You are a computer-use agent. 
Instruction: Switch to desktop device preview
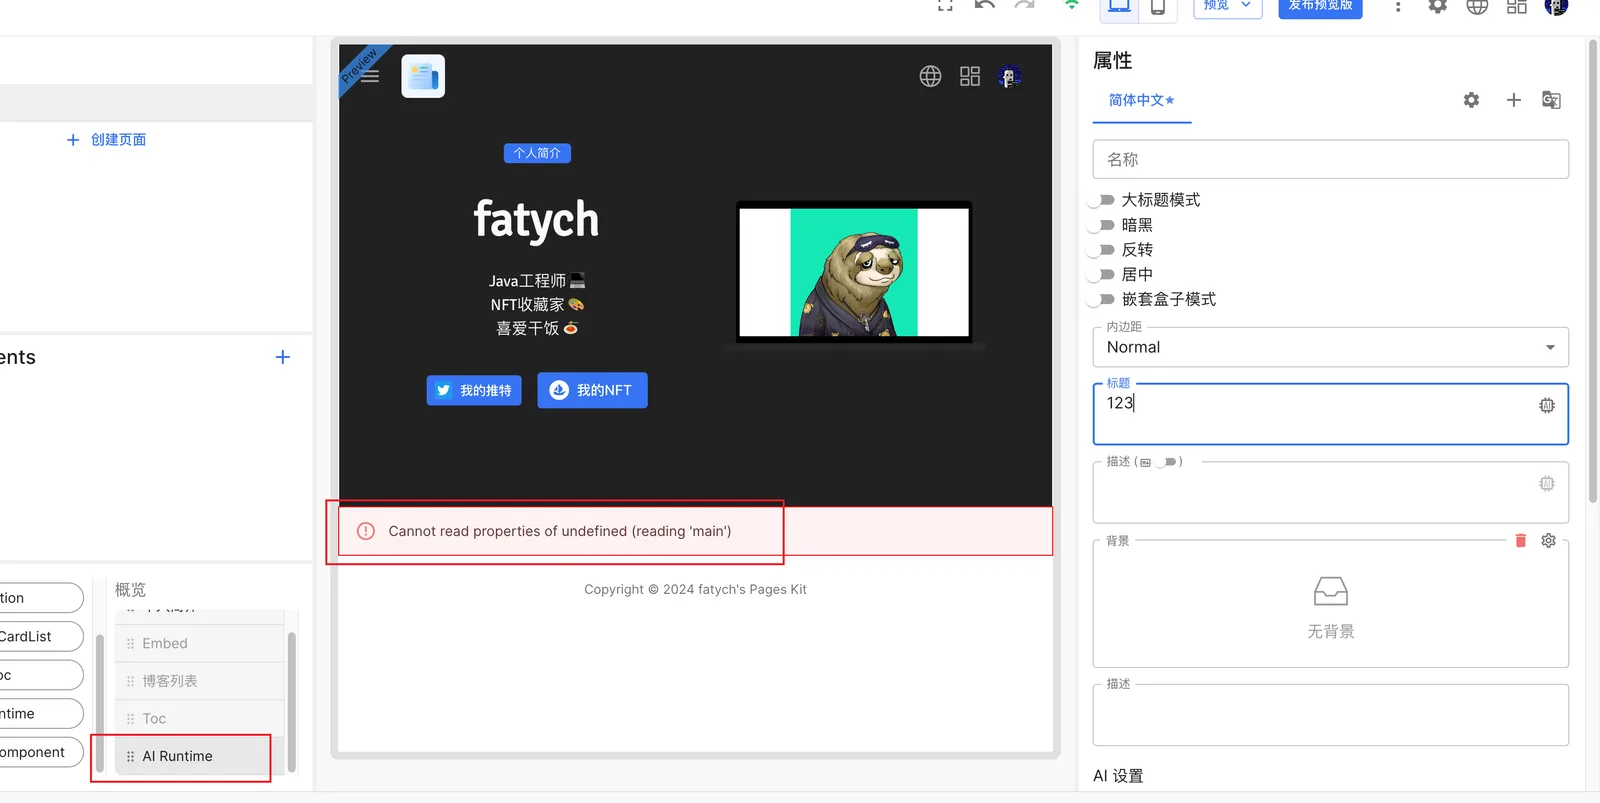pyautogui.click(x=1119, y=7)
